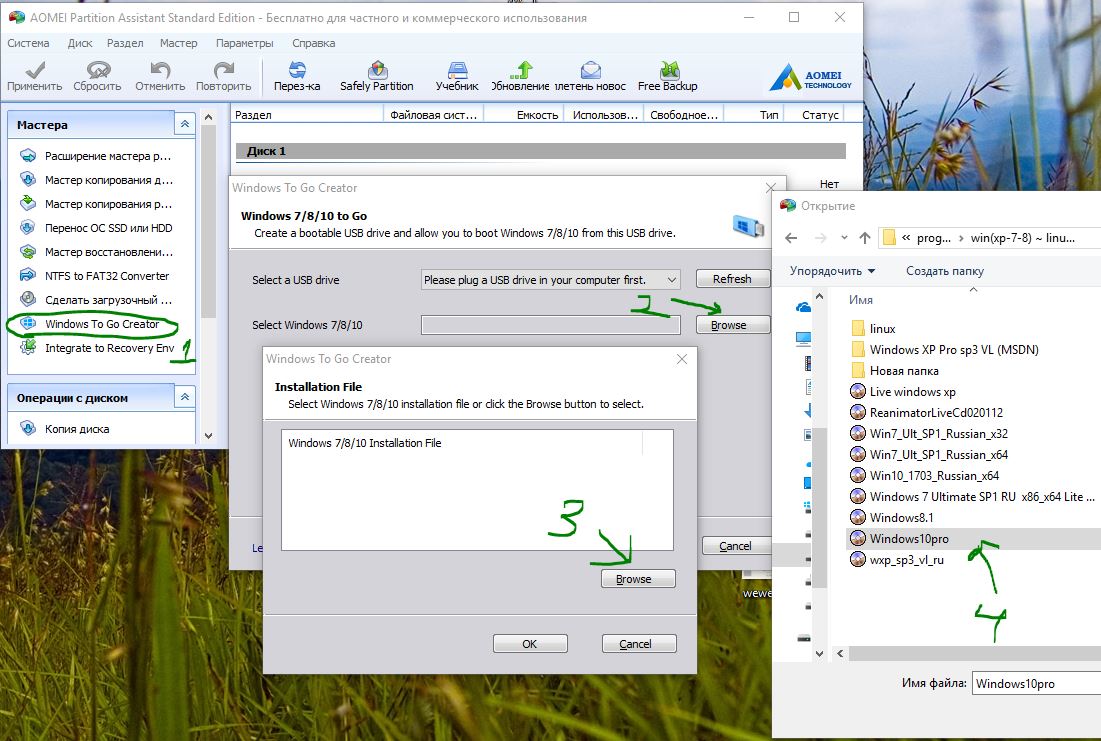1101x741 pixels.
Task: Collapse the Мастера panel
Action: pos(185,124)
